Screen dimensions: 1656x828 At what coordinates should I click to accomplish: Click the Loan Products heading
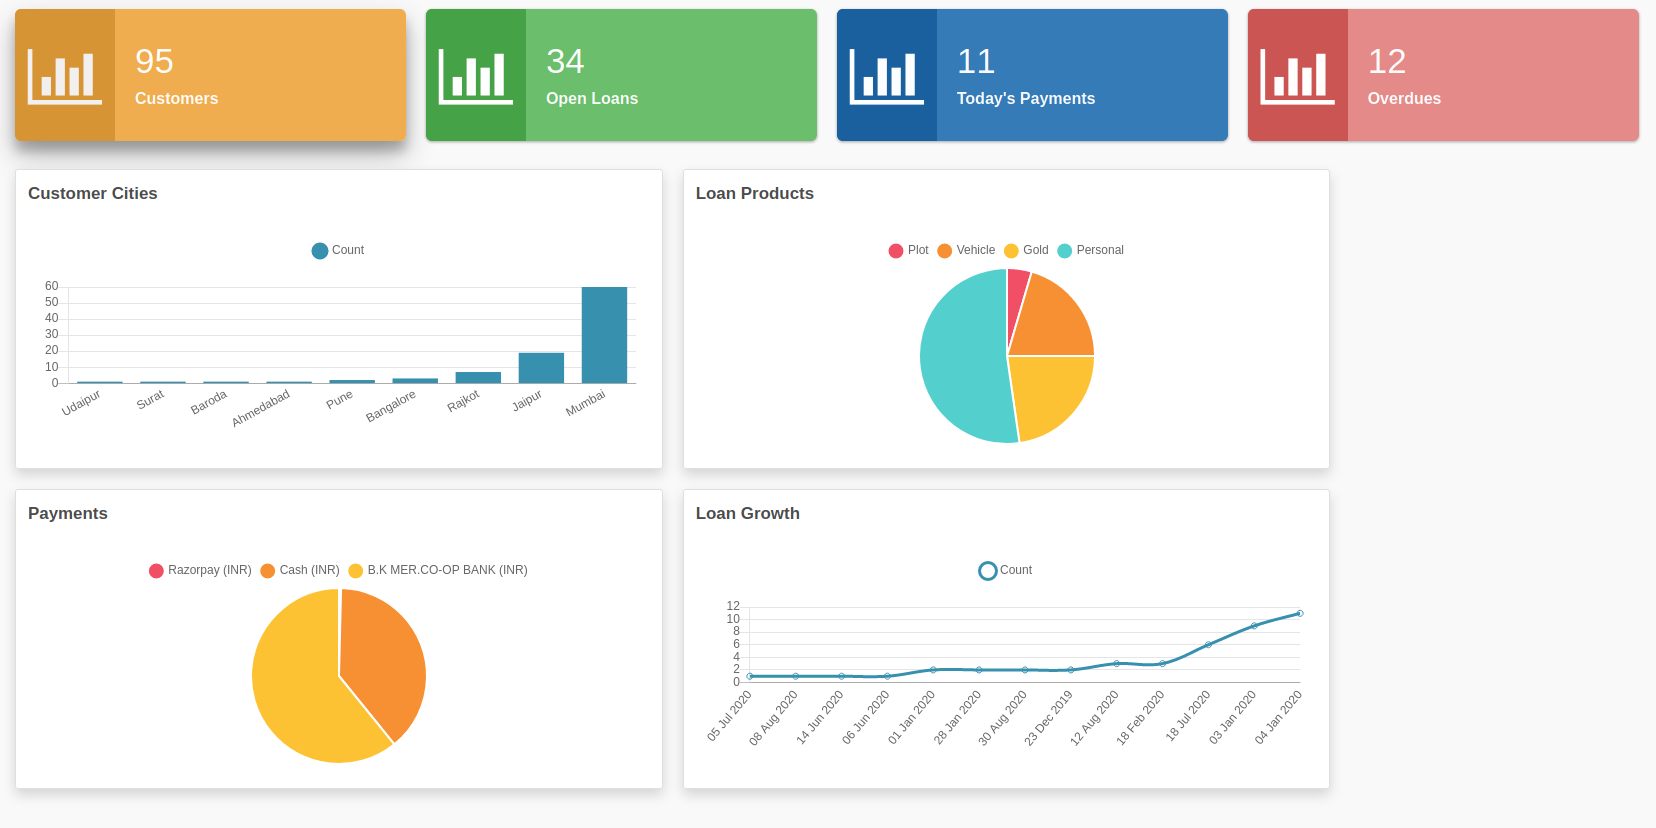pos(755,194)
